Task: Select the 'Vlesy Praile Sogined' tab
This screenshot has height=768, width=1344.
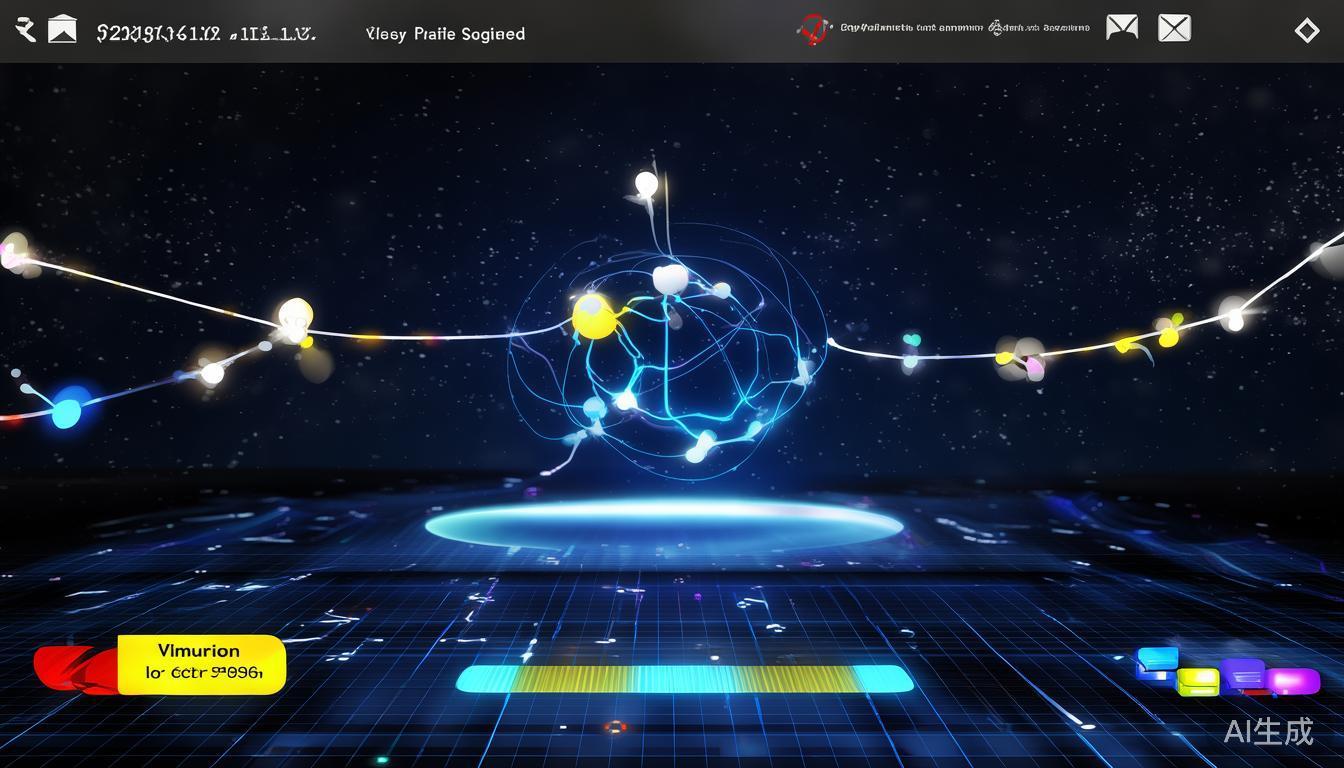Action: (x=445, y=34)
